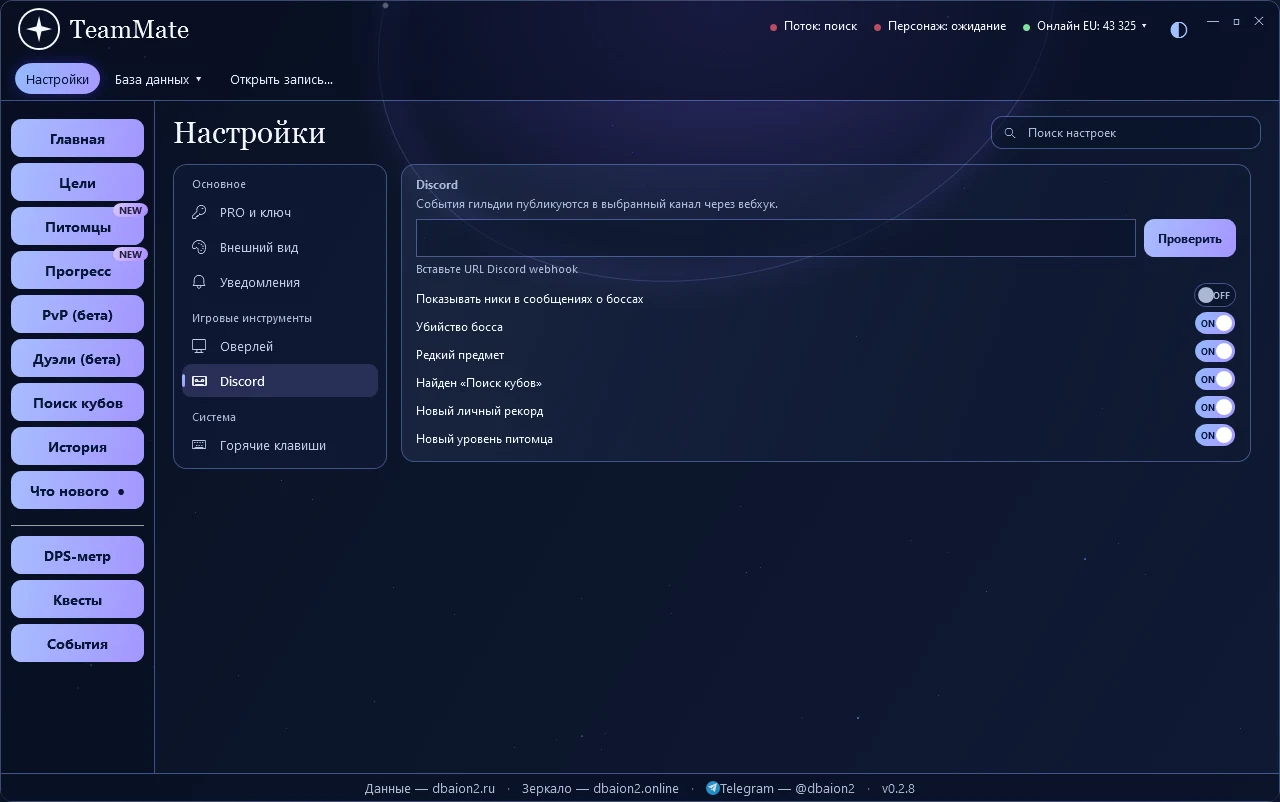Open the База данных dropdown menu
1280x802 pixels.
tap(158, 79)
